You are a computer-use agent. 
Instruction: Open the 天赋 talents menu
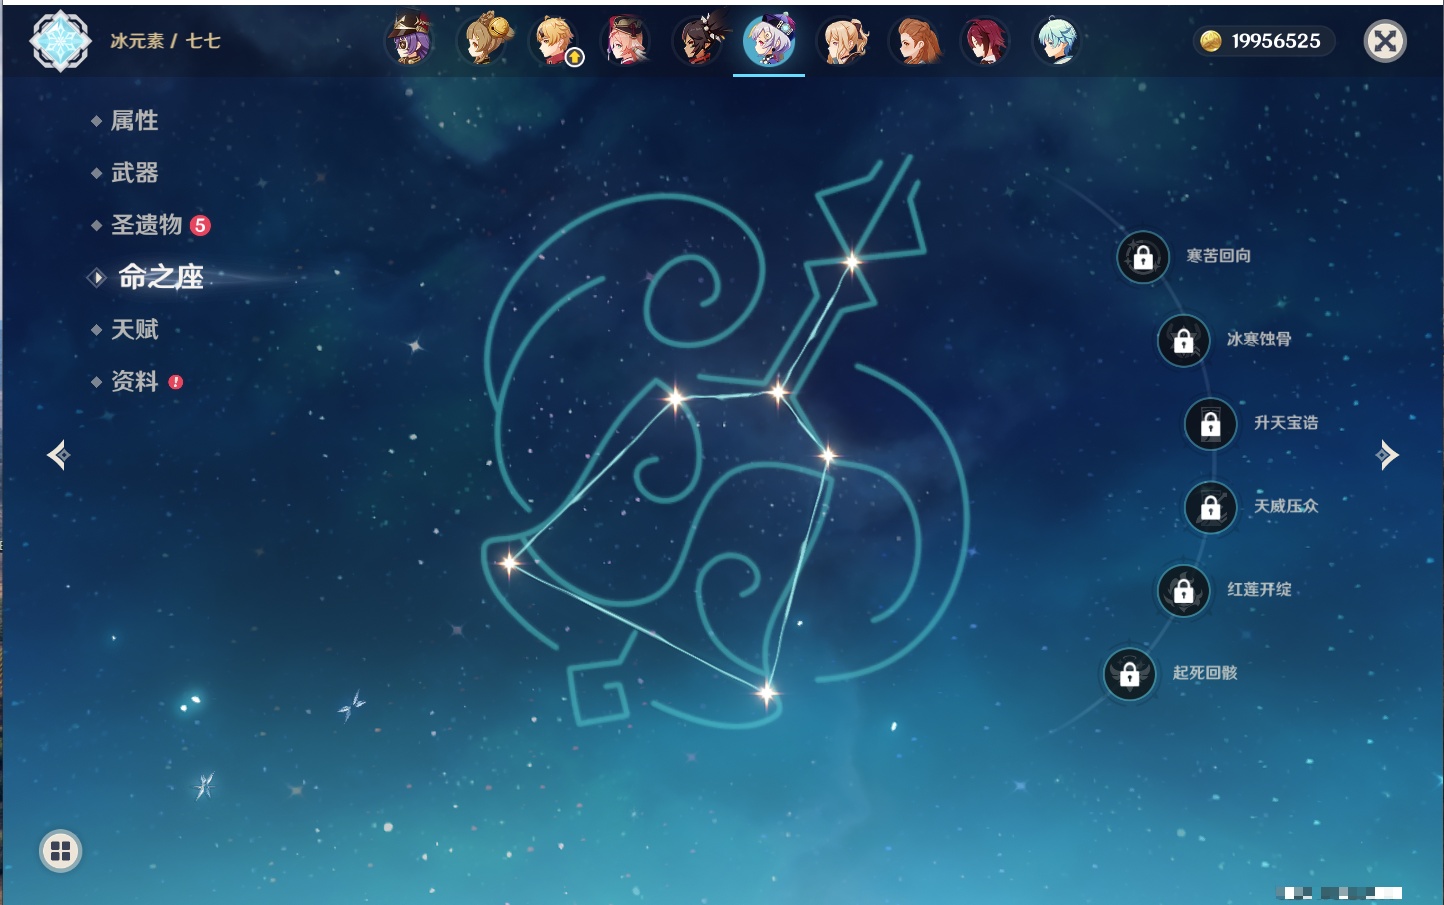[x=134, y=329]
